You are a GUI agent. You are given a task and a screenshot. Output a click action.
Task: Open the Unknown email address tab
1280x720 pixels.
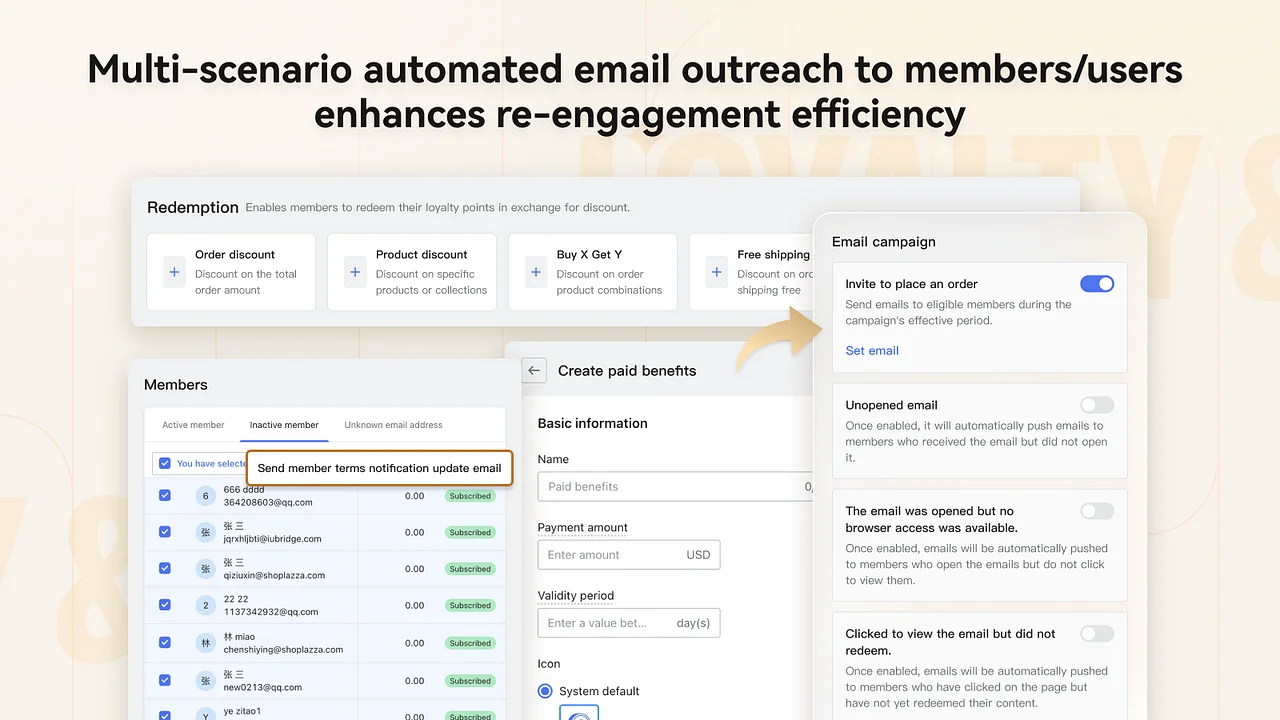[393, 425]
